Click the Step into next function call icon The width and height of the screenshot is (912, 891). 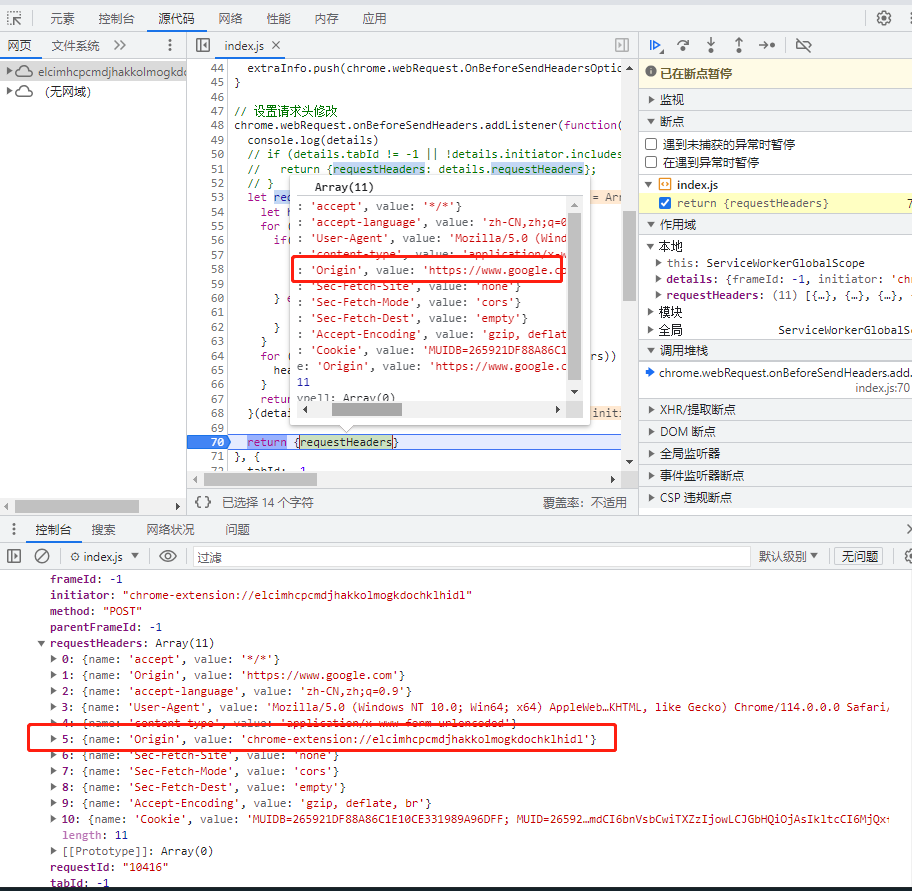pyautogui.click(x=712, y=45)
